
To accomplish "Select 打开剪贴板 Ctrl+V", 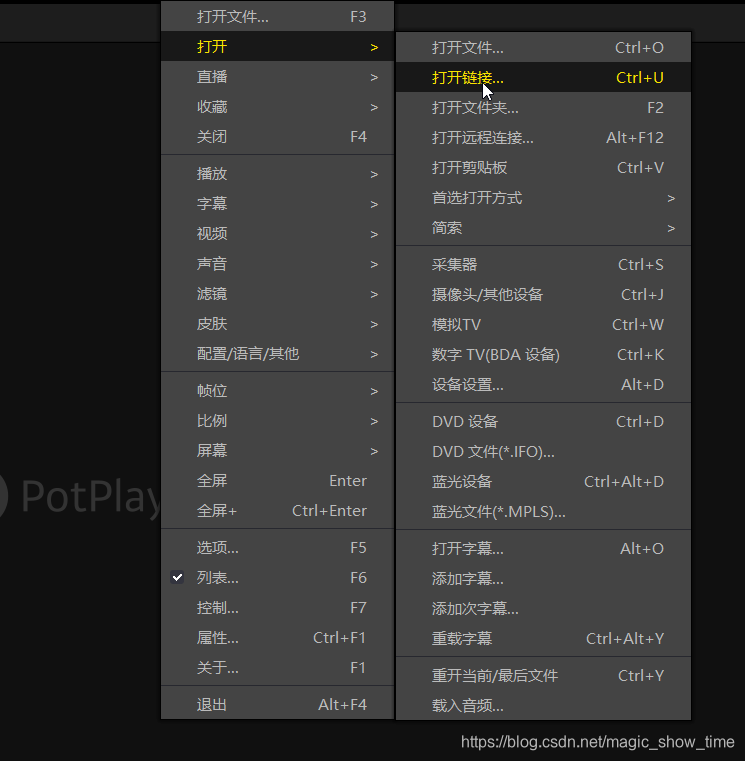I will (544, 168).
